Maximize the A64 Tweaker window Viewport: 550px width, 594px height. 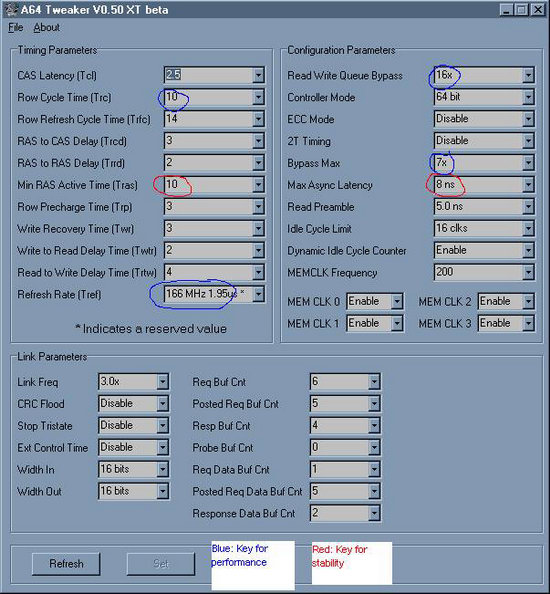522,9
